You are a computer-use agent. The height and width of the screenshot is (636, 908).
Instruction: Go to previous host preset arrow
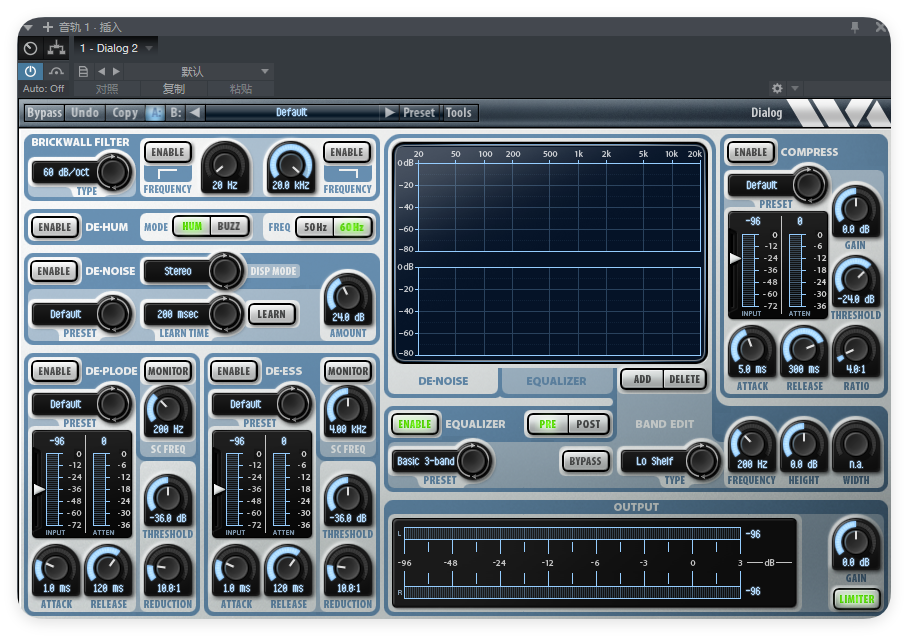(102, 71)
